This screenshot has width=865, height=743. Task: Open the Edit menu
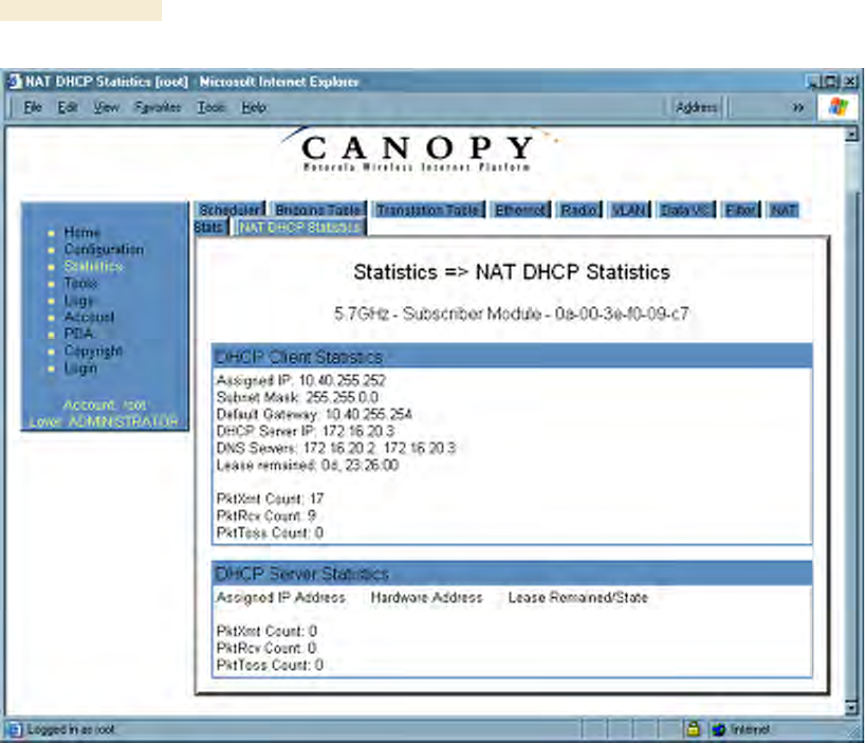point(67,107)
